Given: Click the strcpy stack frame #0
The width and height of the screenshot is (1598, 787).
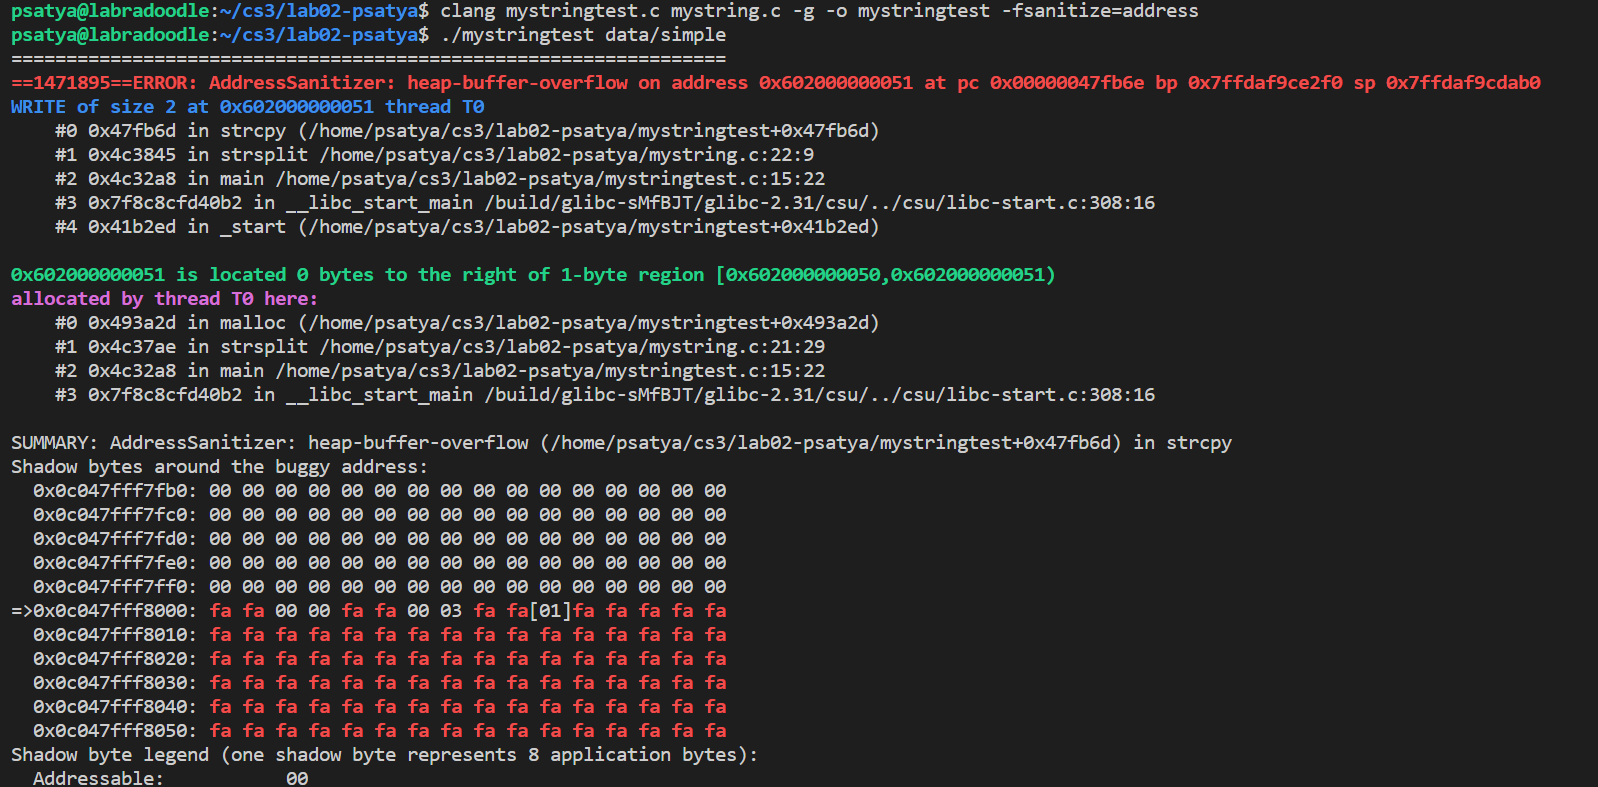Looking at the screenshot, I should coord(466,131).
